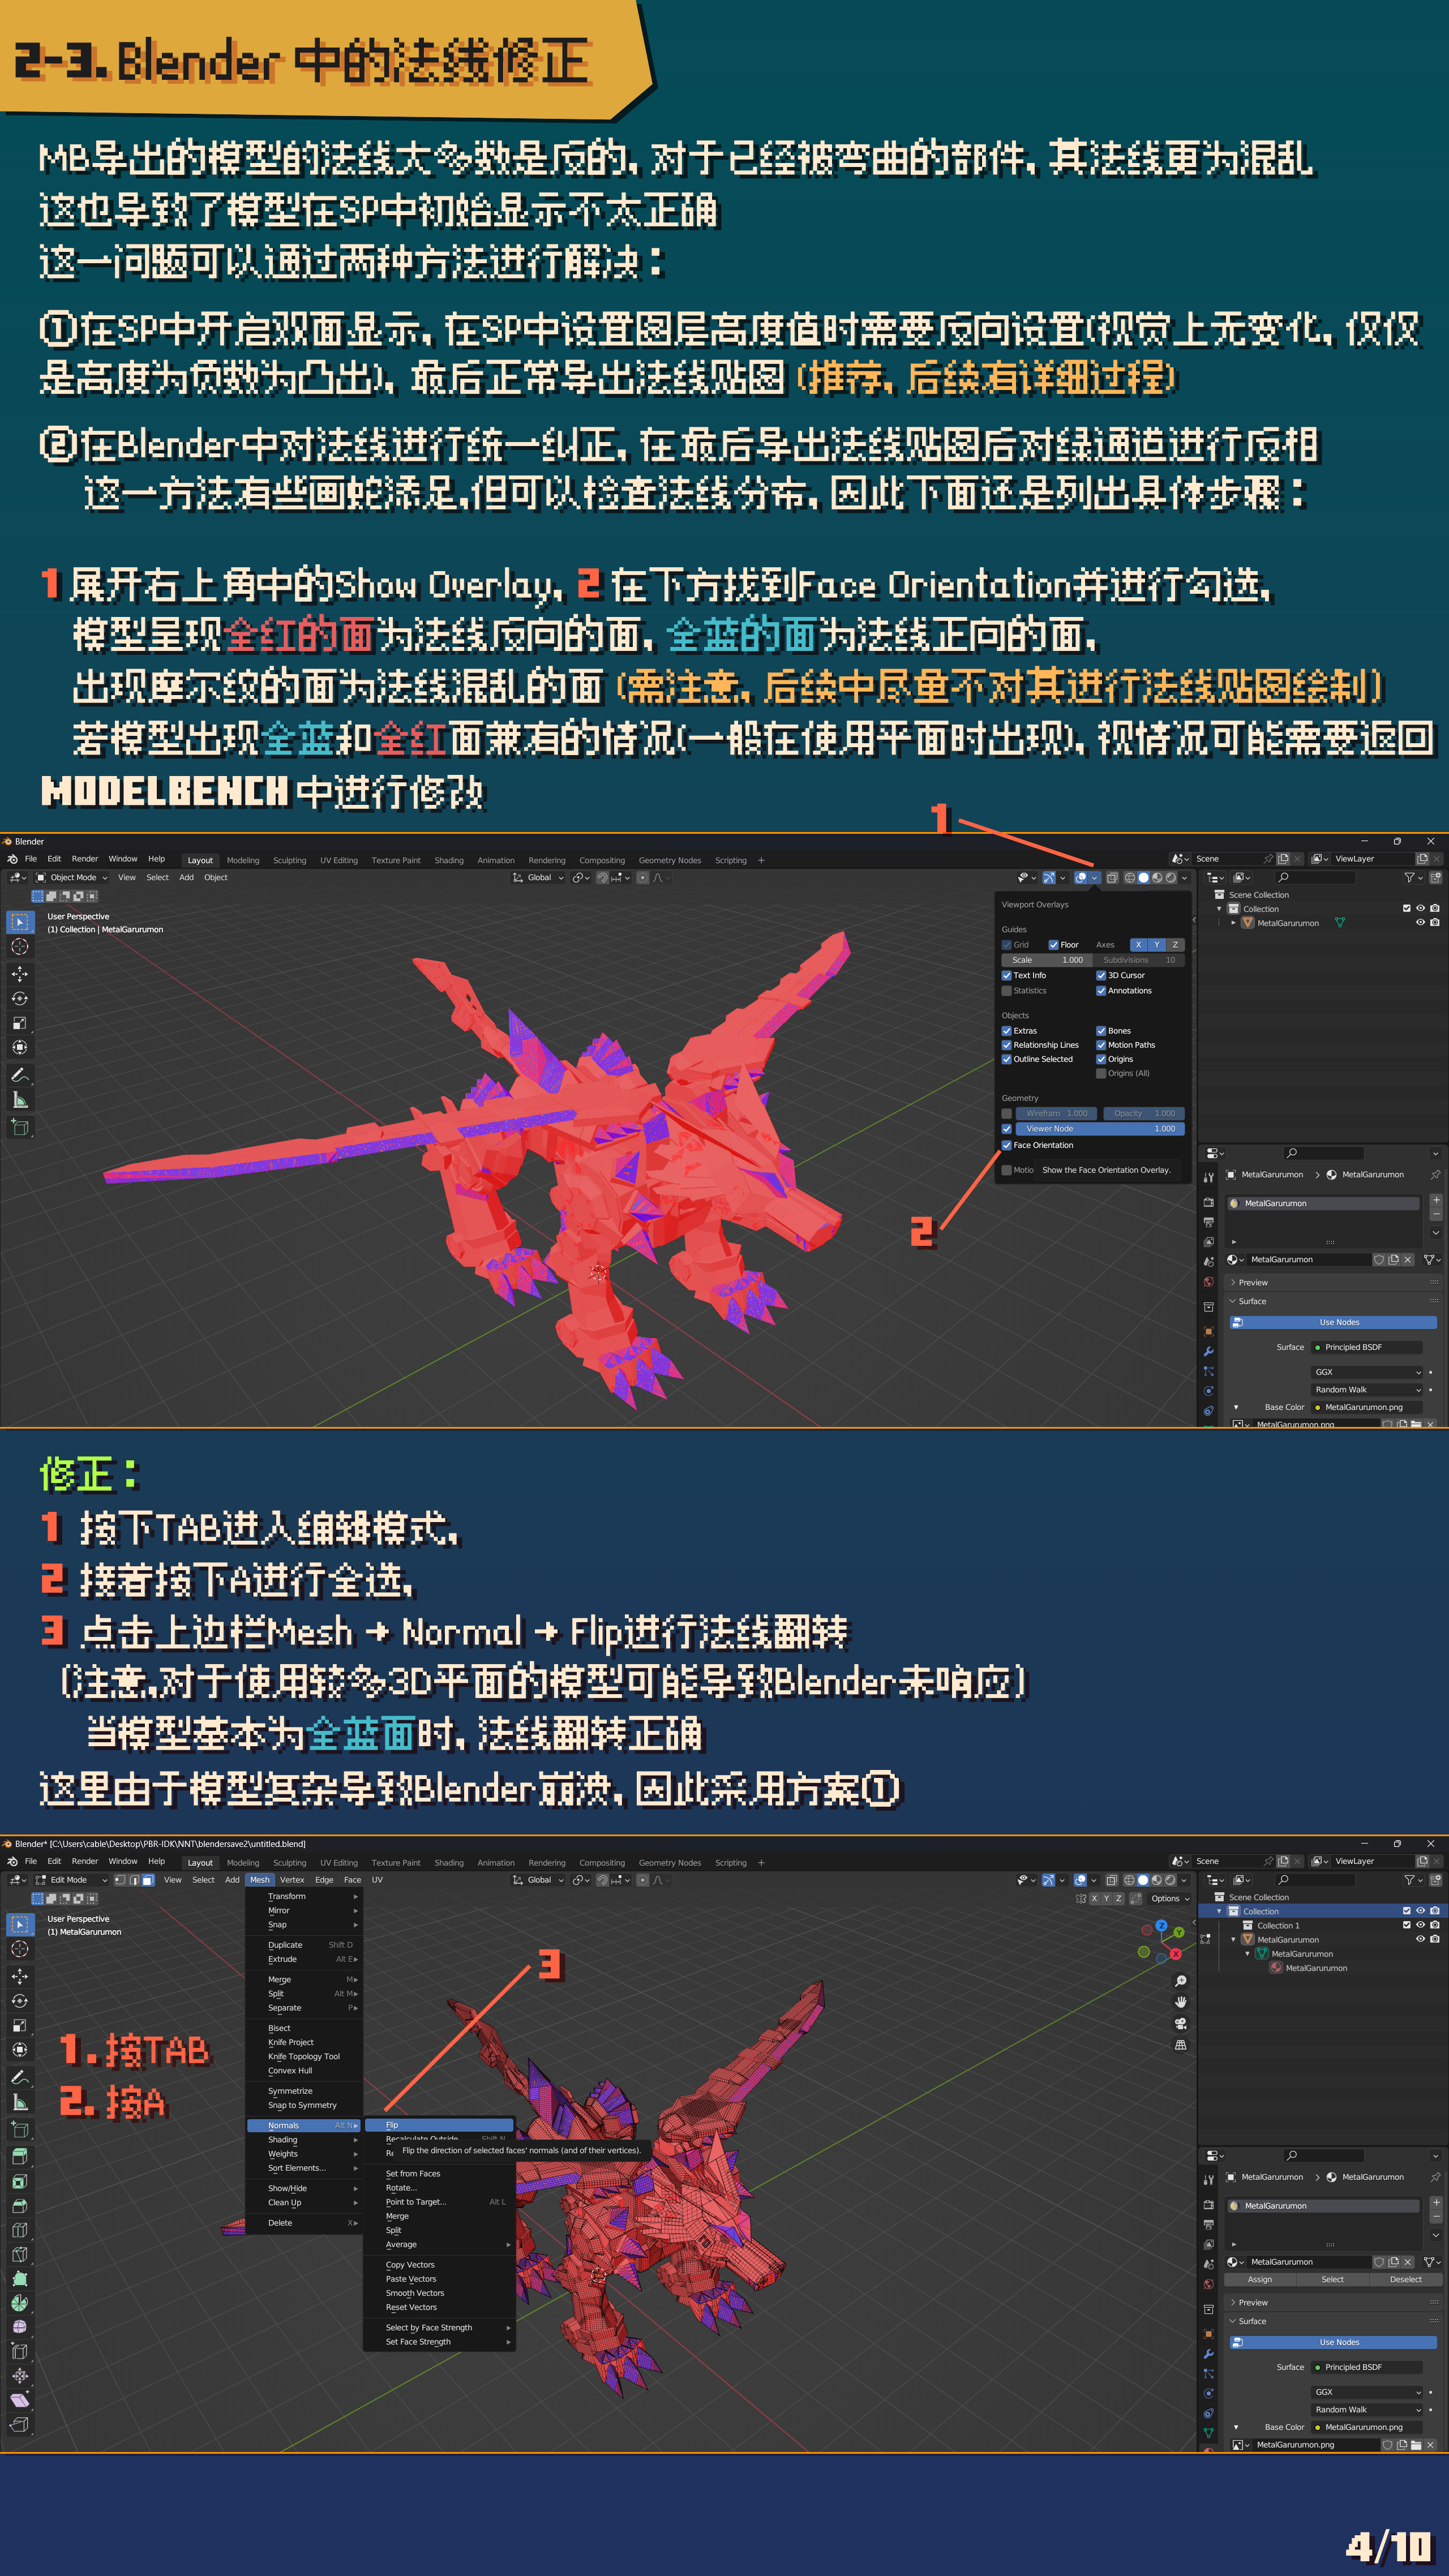Click vertex select mode icon in lower window
This screenshot has width=1449, height=2576.
(x=120, y=1880)
